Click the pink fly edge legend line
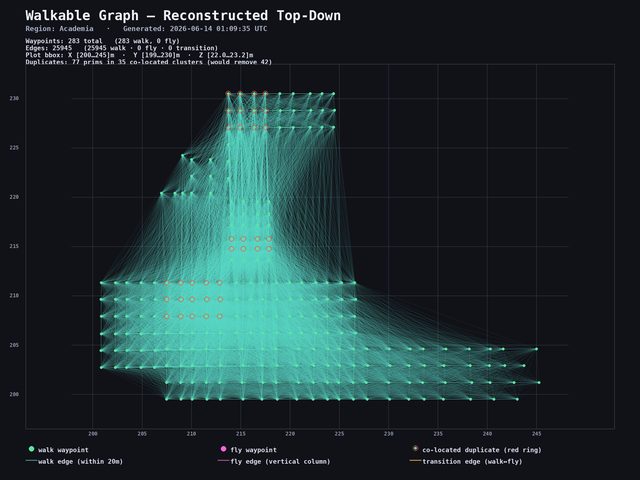This screenshot has height=480, width=640. click(223, 461)
